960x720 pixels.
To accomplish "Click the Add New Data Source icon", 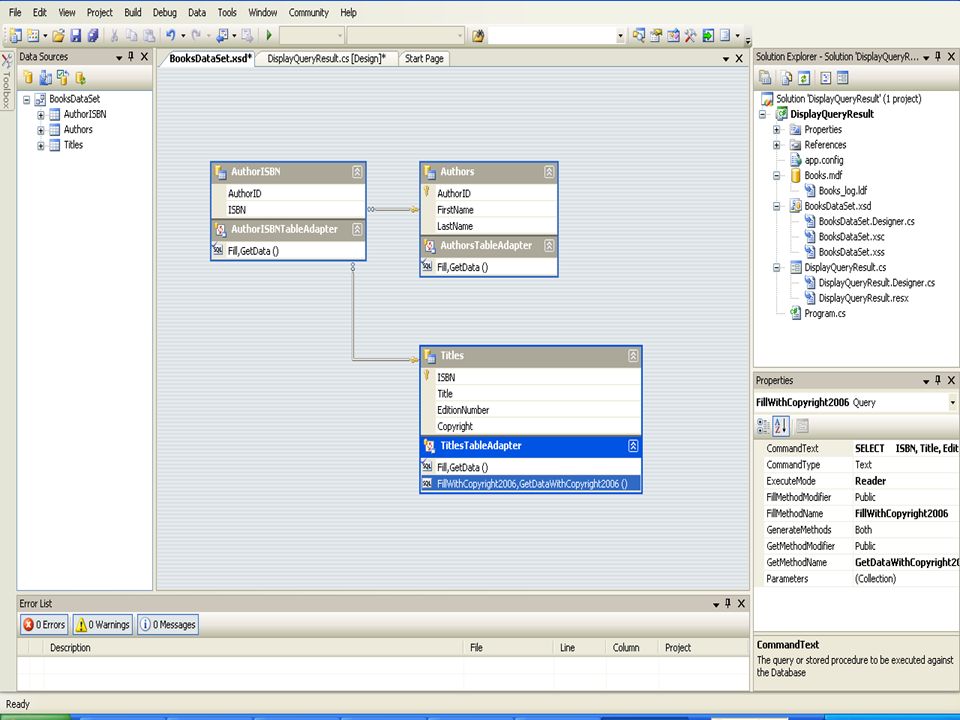I will [28, 77].
